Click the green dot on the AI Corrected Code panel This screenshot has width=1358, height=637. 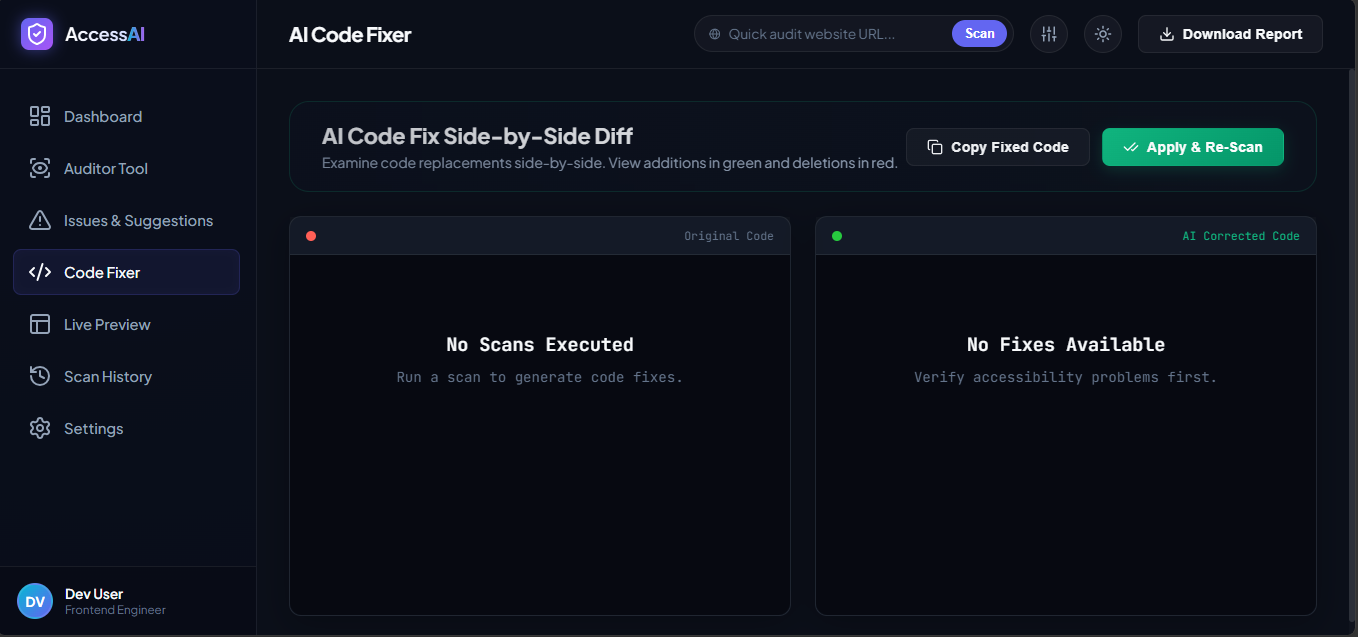tap(837, 236)
